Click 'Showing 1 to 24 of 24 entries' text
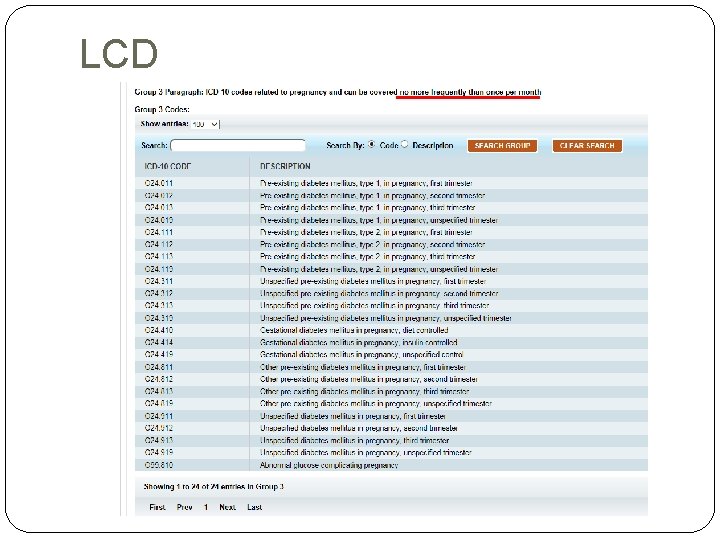This screenshot has height=540, width=720. (214, 486)
